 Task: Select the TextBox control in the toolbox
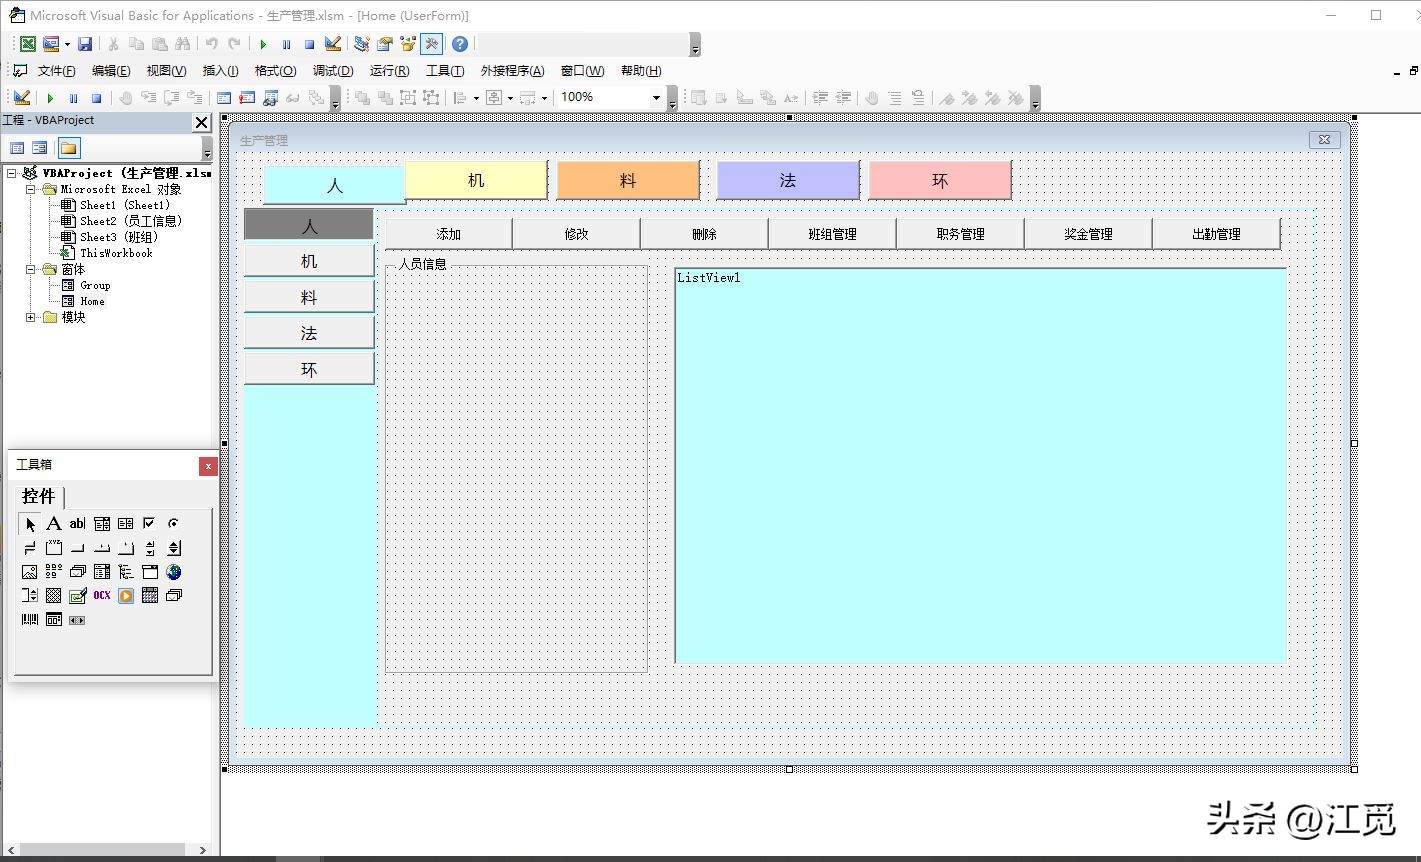pyautogui.click(x=76, y=523)
